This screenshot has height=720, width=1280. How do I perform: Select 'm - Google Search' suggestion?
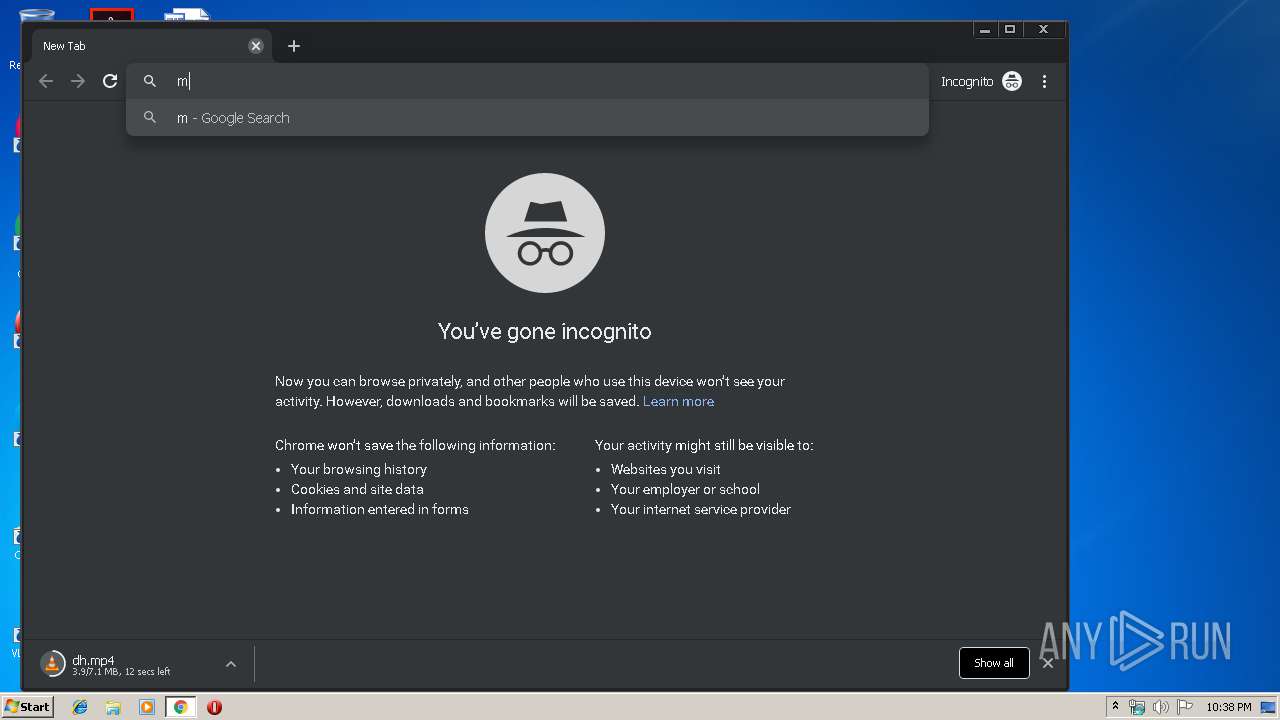coord(527,118)
